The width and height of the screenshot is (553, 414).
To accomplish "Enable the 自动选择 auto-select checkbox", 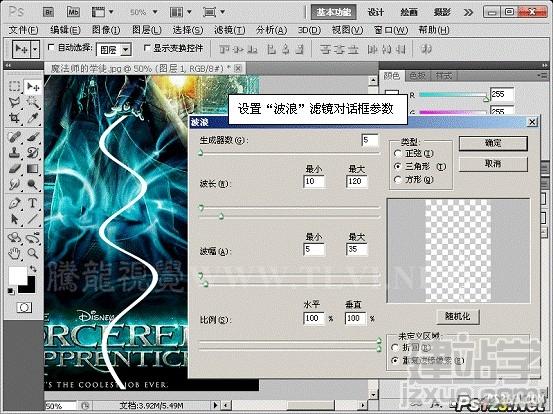I will tap(51, 47).
